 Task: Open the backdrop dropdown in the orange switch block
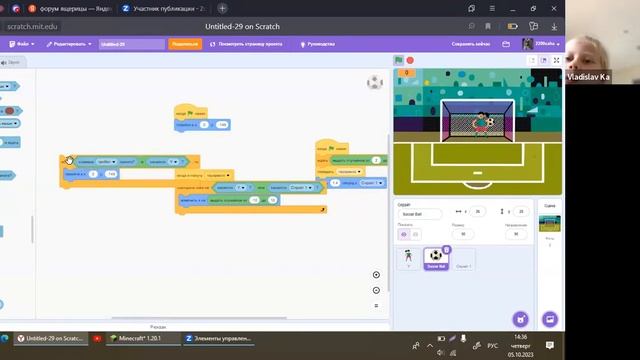[x=218, y=176]
